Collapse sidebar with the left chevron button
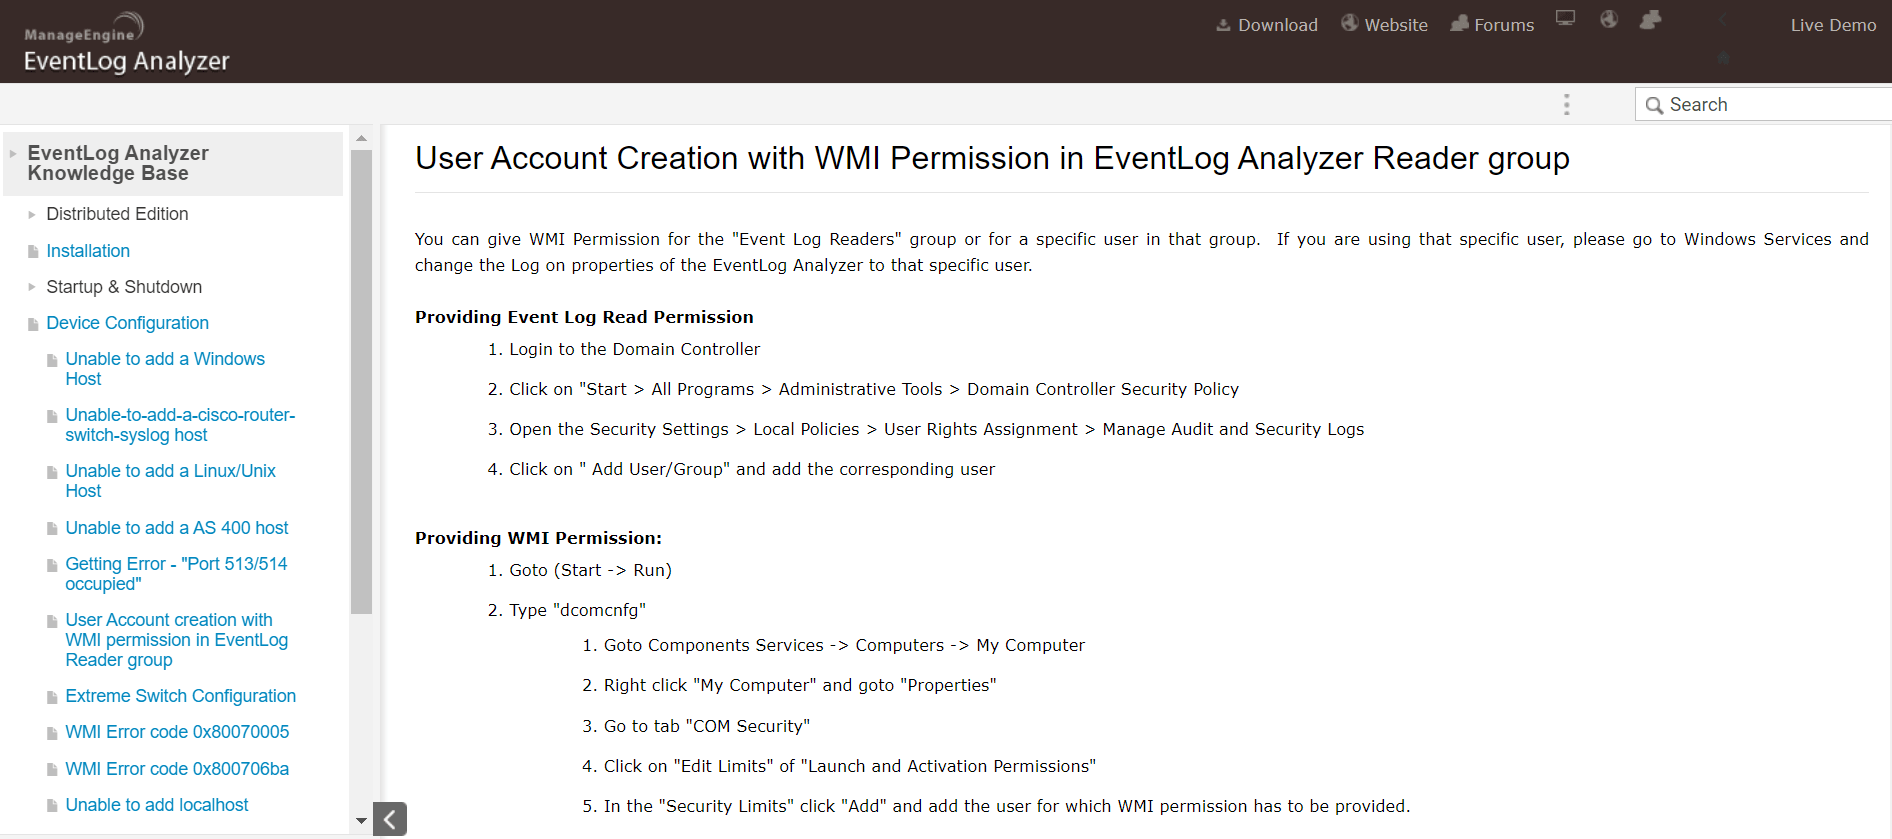Image resolution: width=1892 pixels, height=839 pixels. 390,819
